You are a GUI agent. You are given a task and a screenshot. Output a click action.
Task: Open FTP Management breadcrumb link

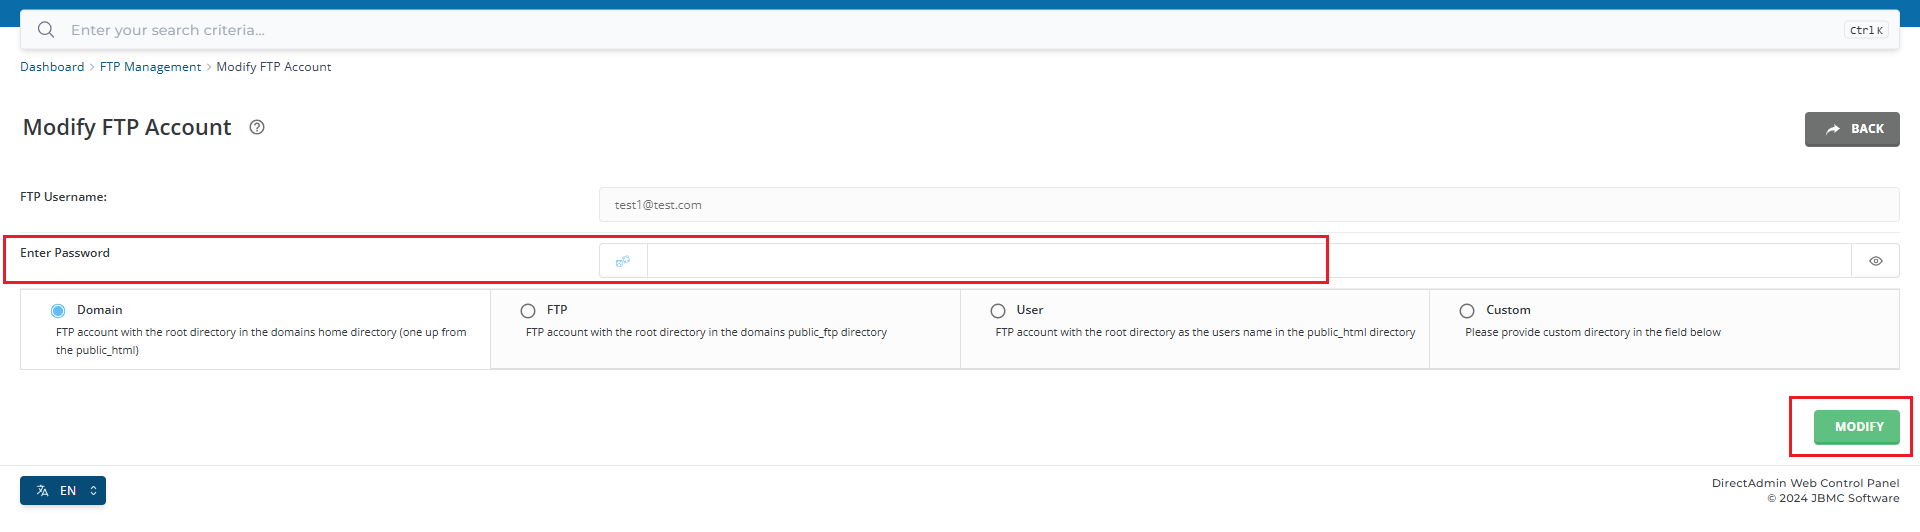pos(150,67)
